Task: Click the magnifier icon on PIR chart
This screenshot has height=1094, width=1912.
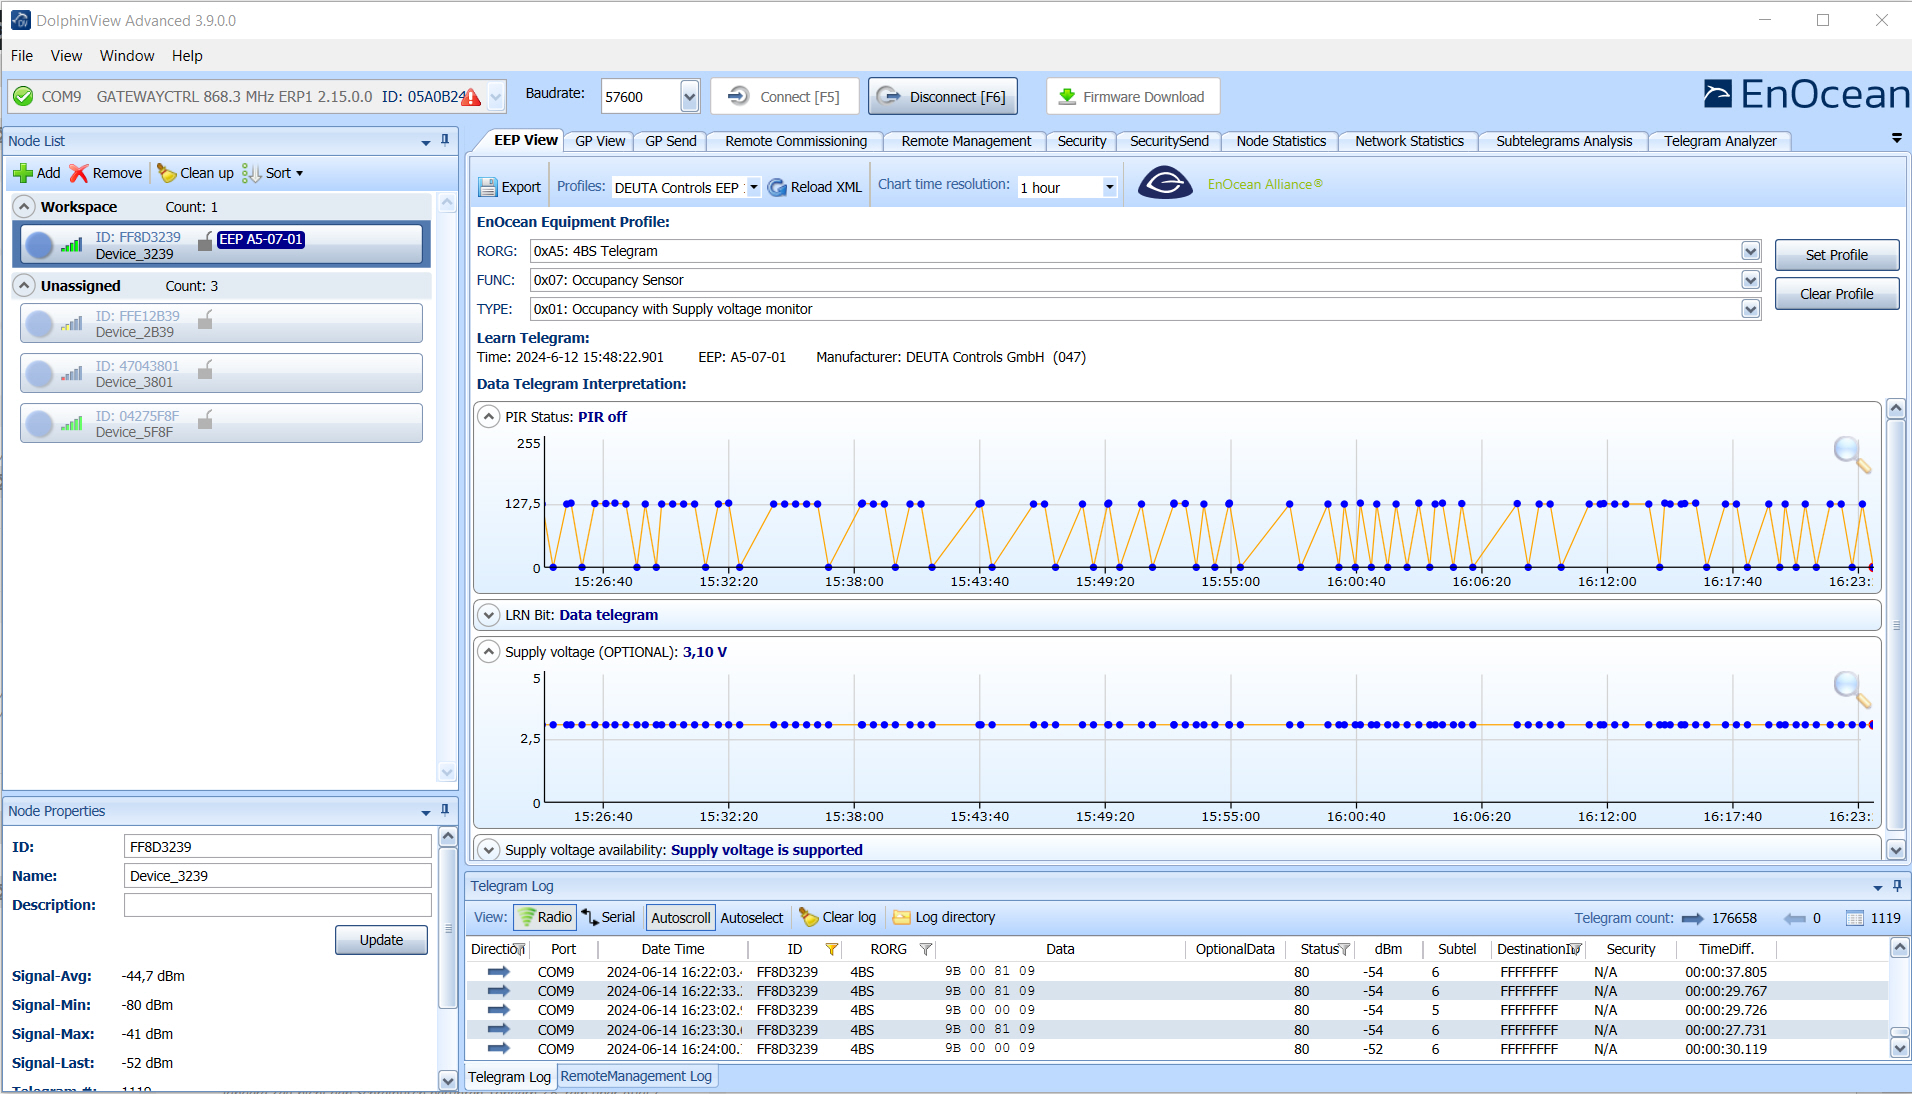Action: [x=1849, y=455]
